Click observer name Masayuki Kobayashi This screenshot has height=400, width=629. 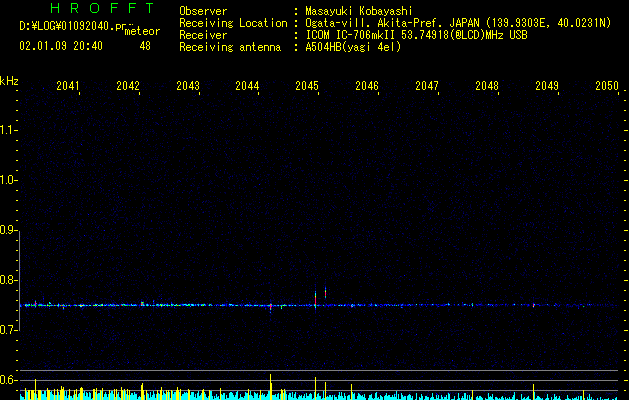pyautogui.click(x=359, y=11)
